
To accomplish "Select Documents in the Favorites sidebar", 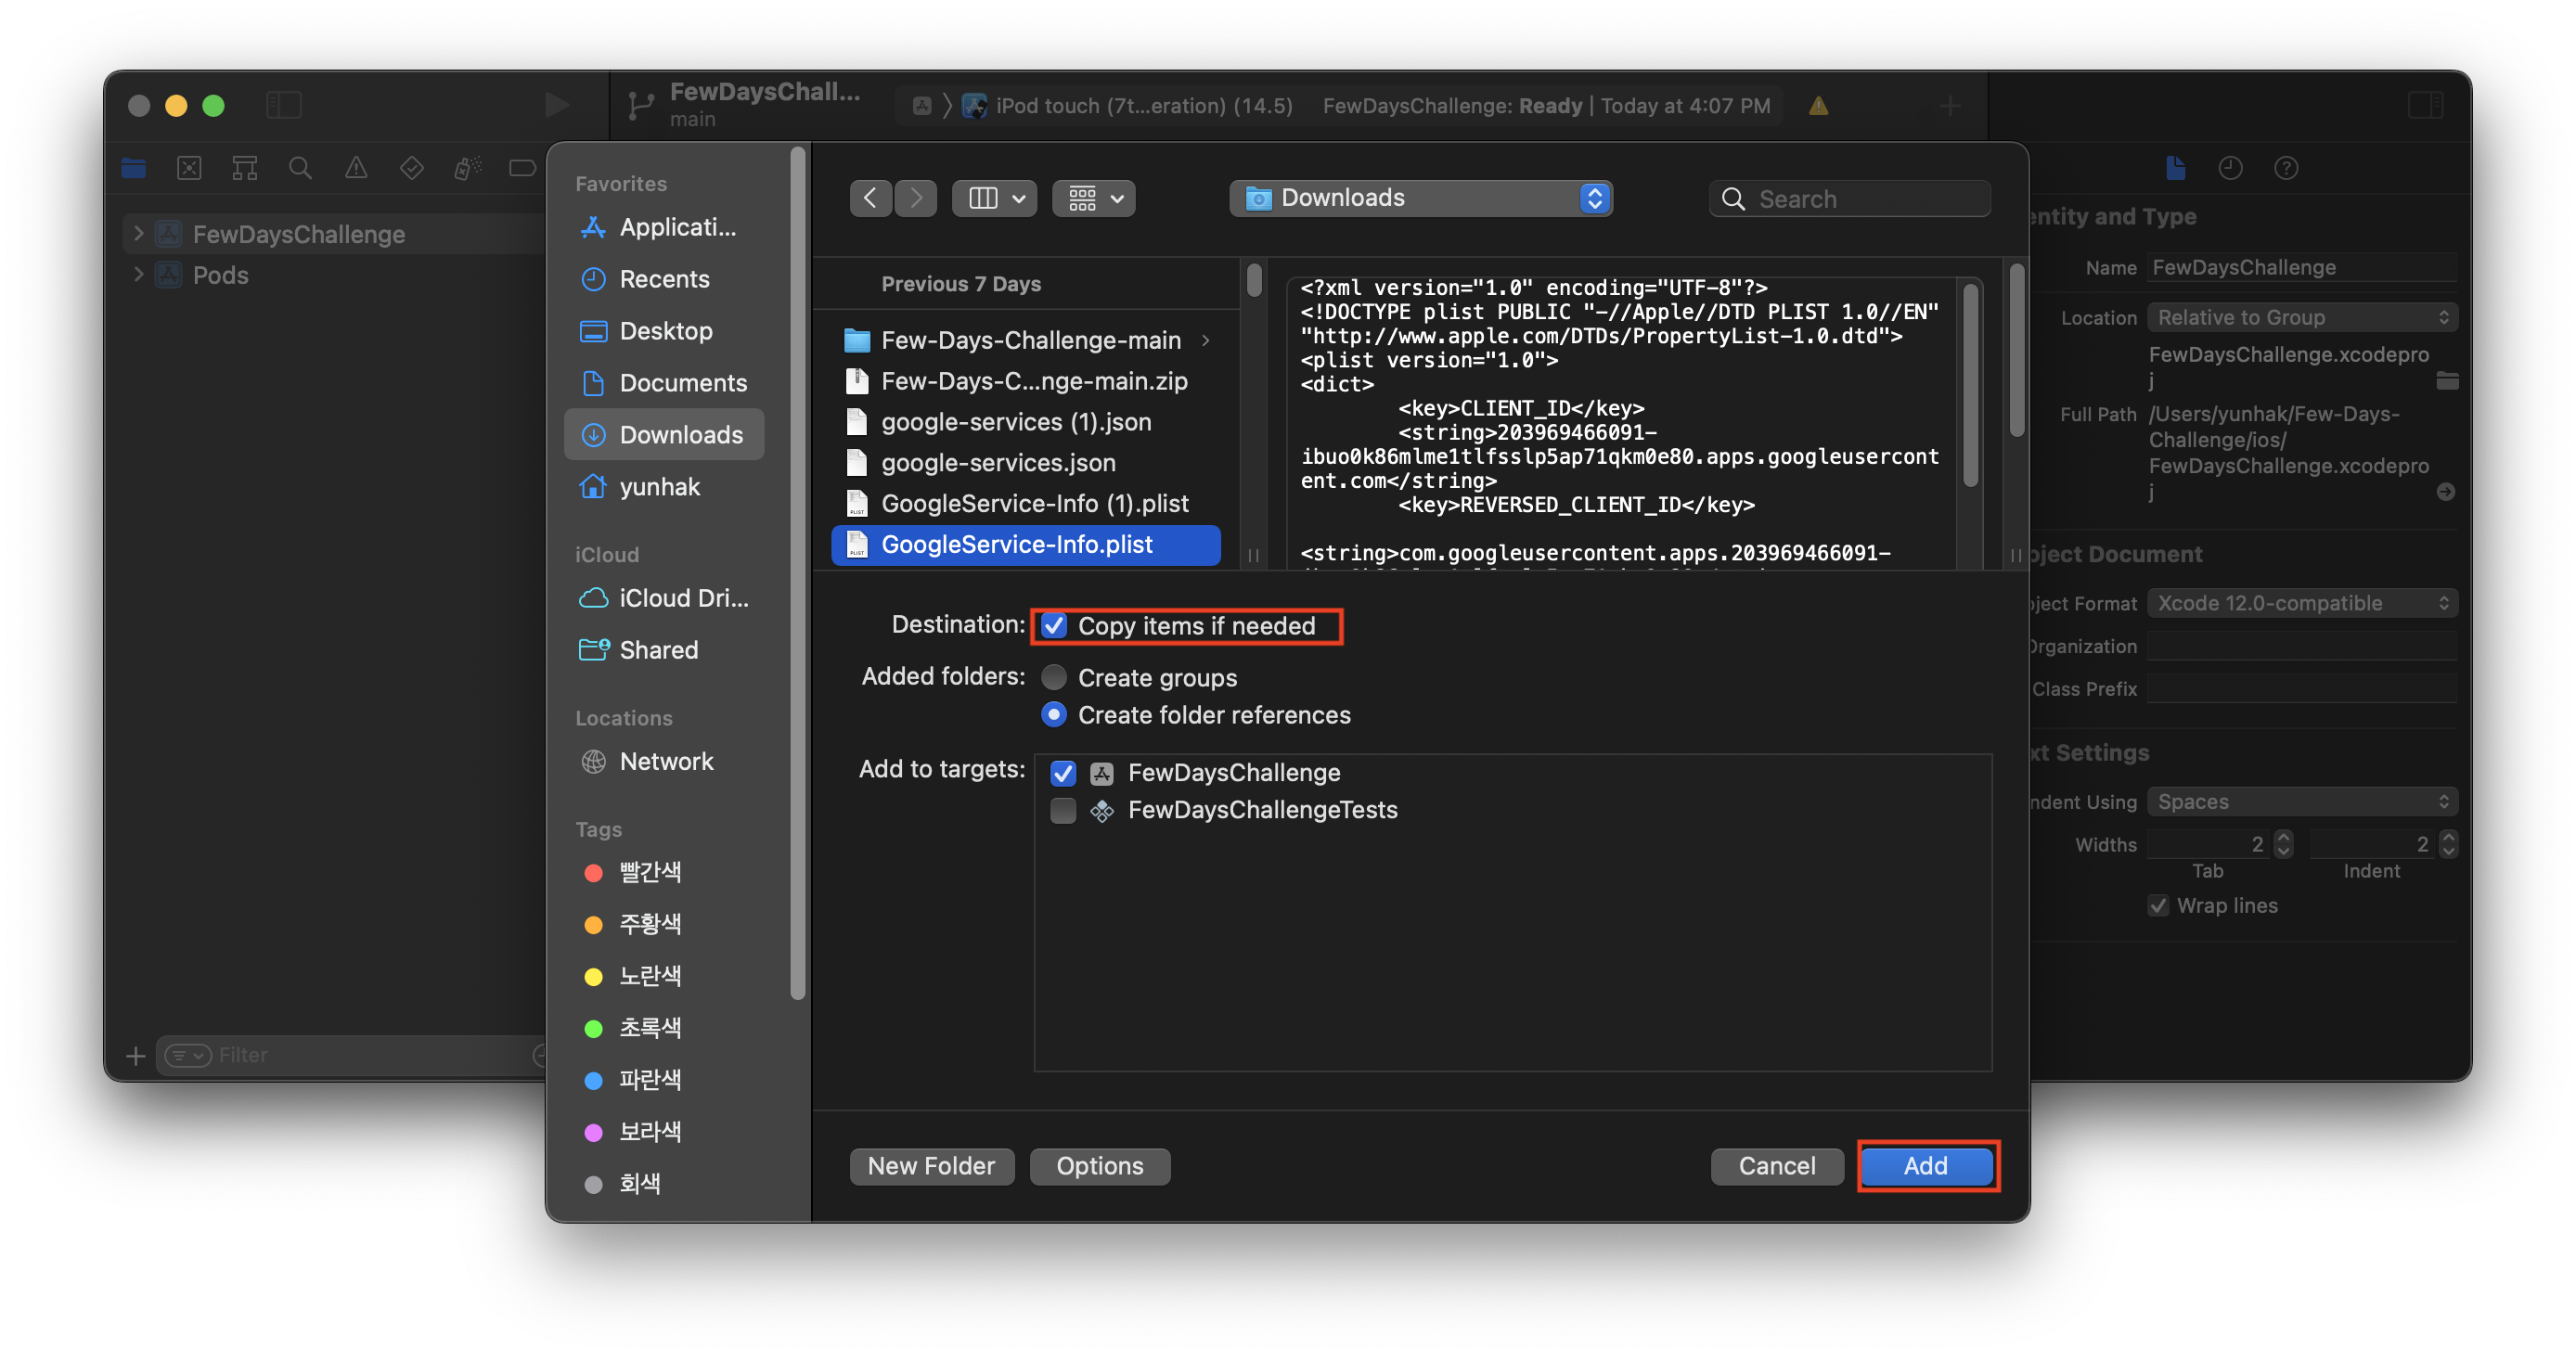I will pyautogui.click(x=682, y=383).
